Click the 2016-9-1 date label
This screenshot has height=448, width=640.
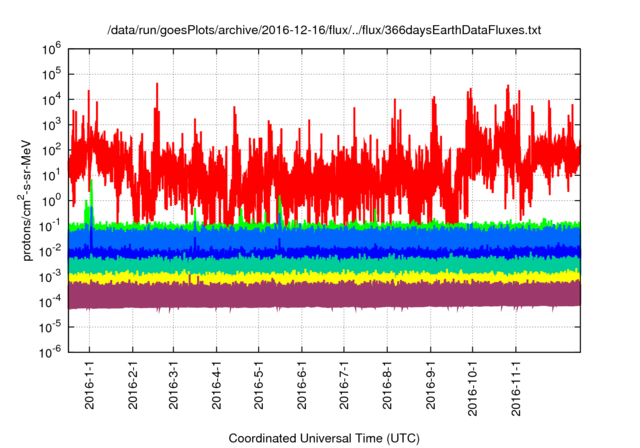coord(430,385)
